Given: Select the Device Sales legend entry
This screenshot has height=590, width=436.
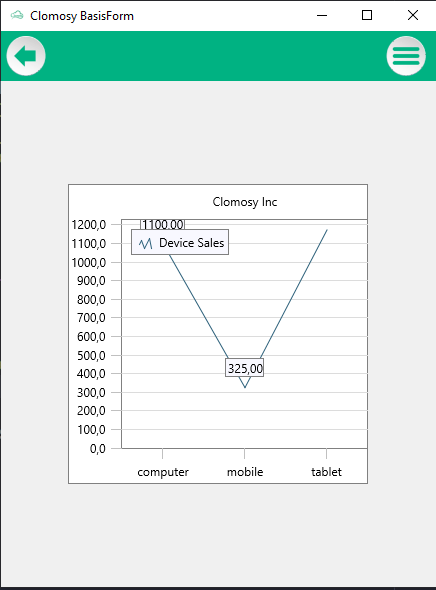Looking at the screenshot, I should point(180,242).
